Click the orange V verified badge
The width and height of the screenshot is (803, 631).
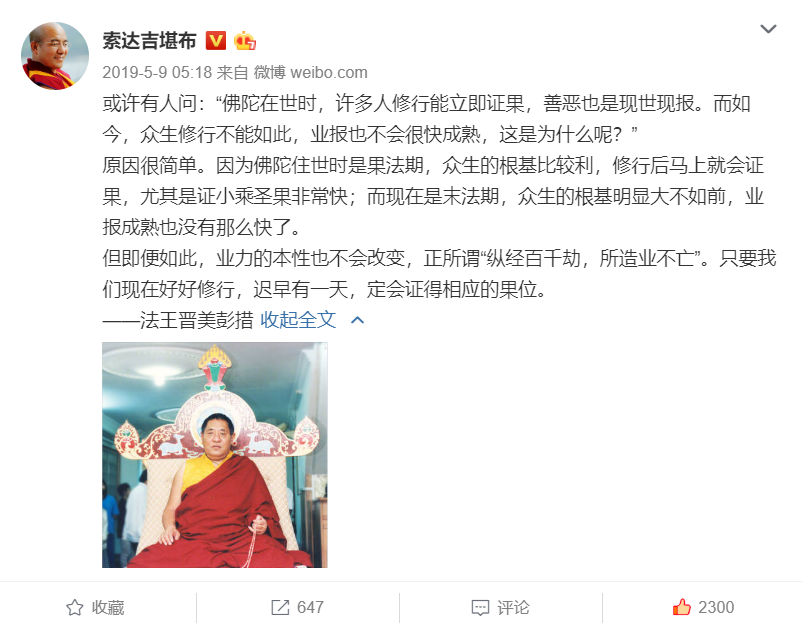point(216,40)
